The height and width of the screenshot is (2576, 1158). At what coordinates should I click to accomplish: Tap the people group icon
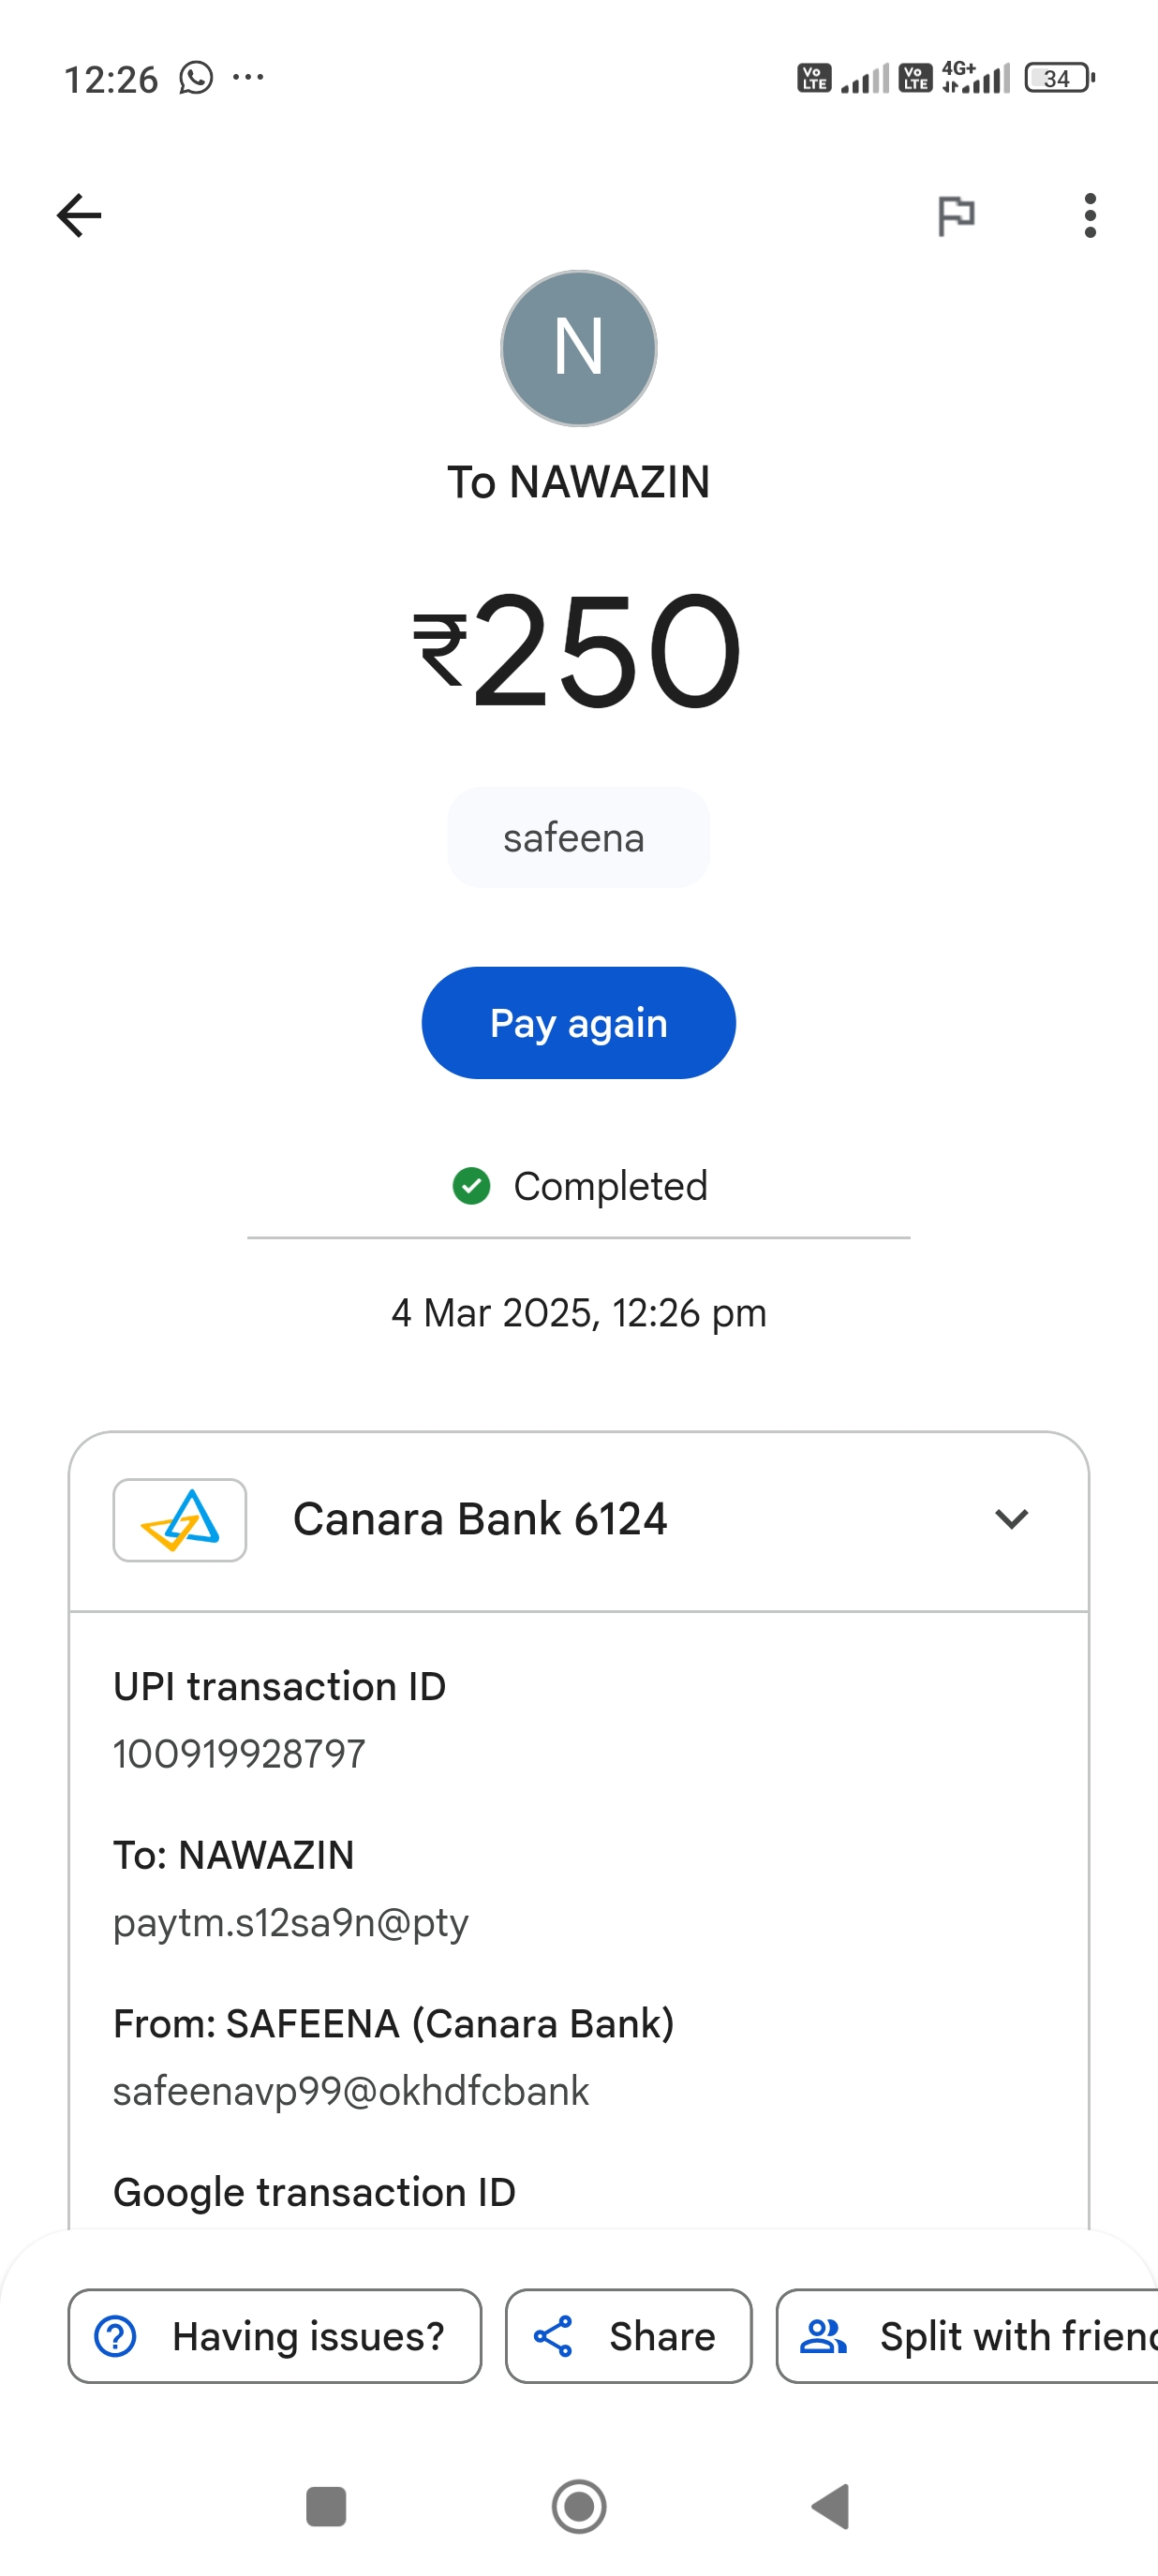824,2336
